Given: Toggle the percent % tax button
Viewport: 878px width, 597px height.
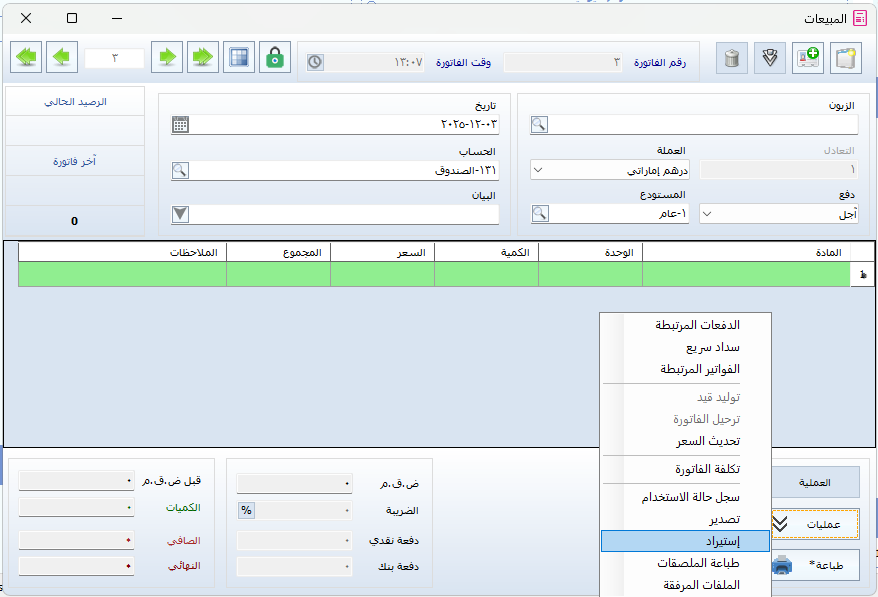Looking at the screenshot, I should 246,511.
